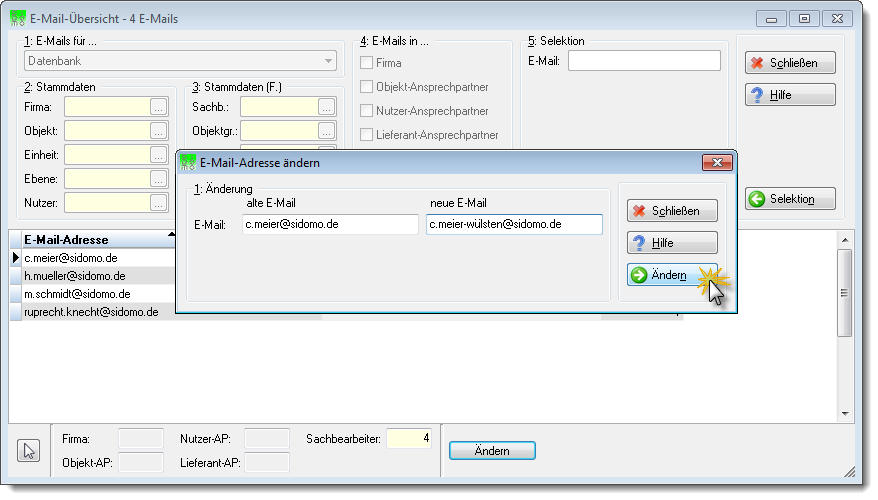Image resolution: width=878 pixels, height=500 pixels.
Task: Click the bottom Ändern button
Action: (x=492, y=451)
